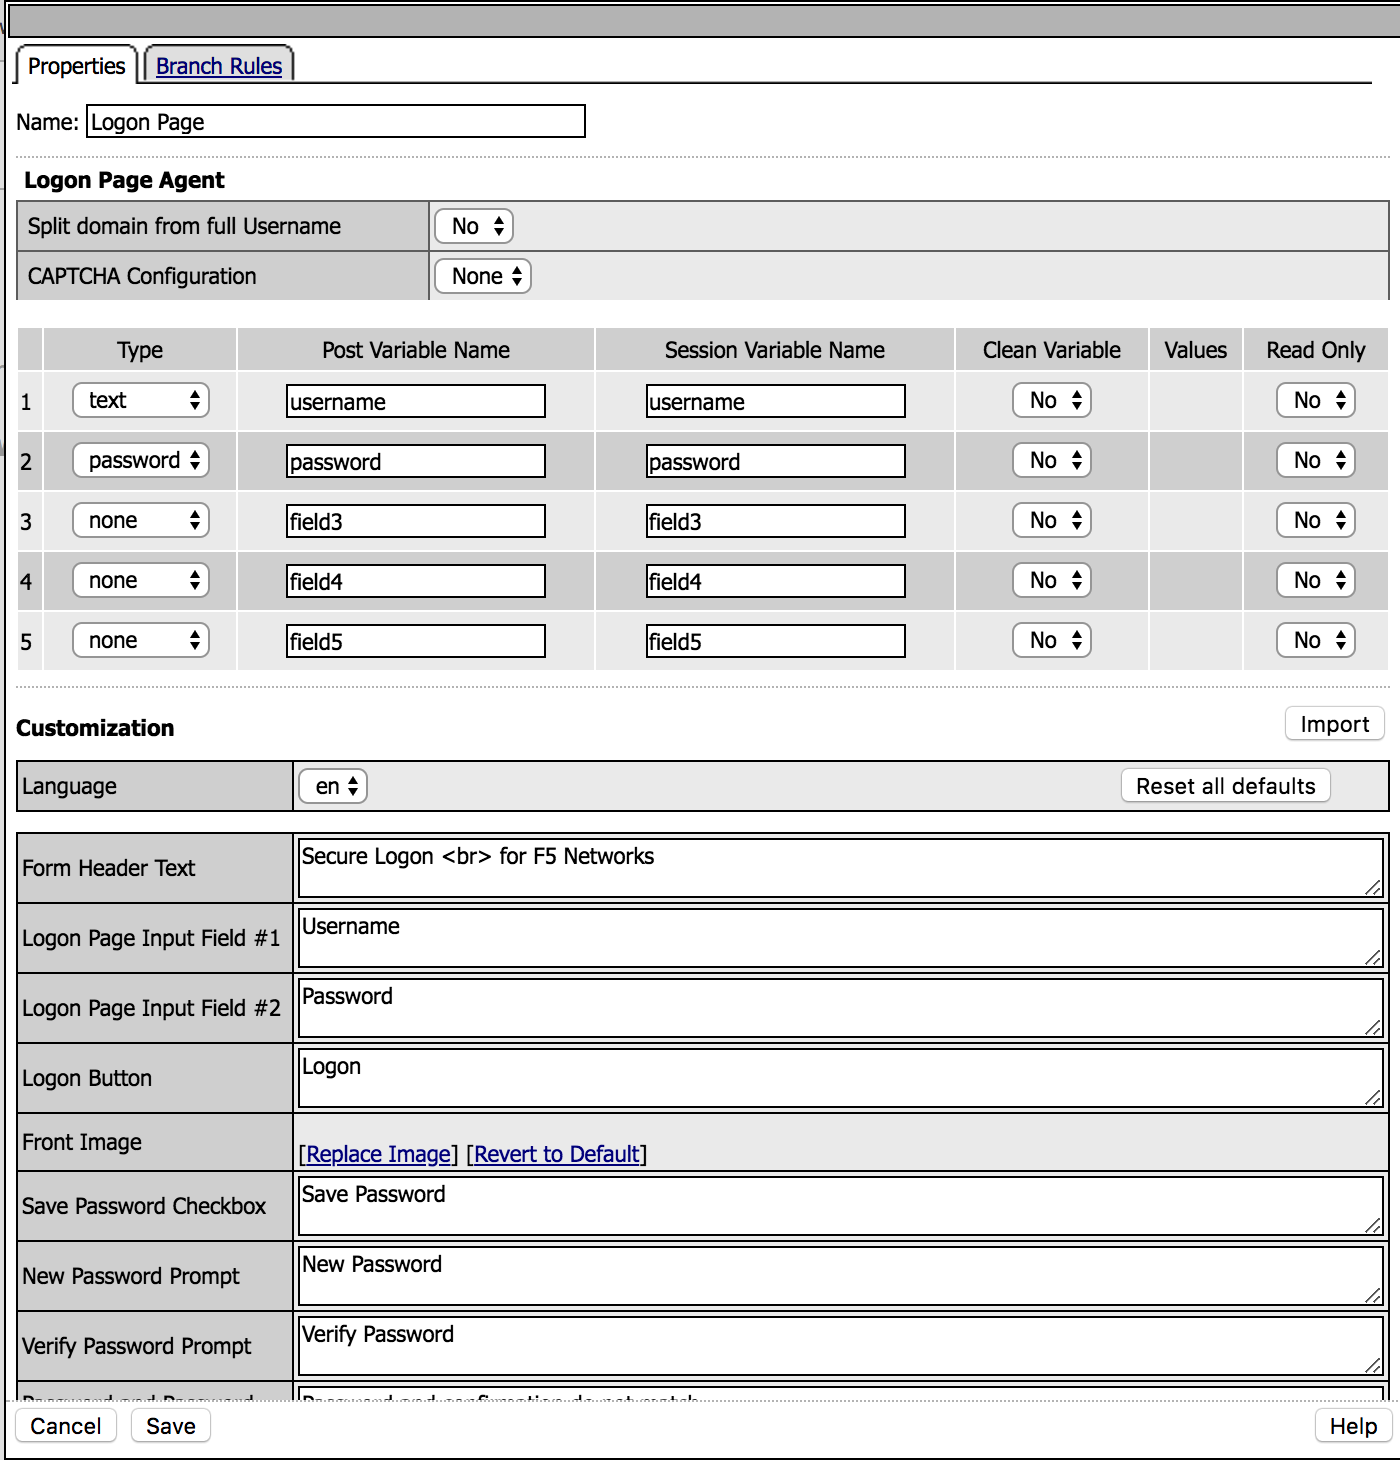Click the Replace Image link

point(378,1154)
